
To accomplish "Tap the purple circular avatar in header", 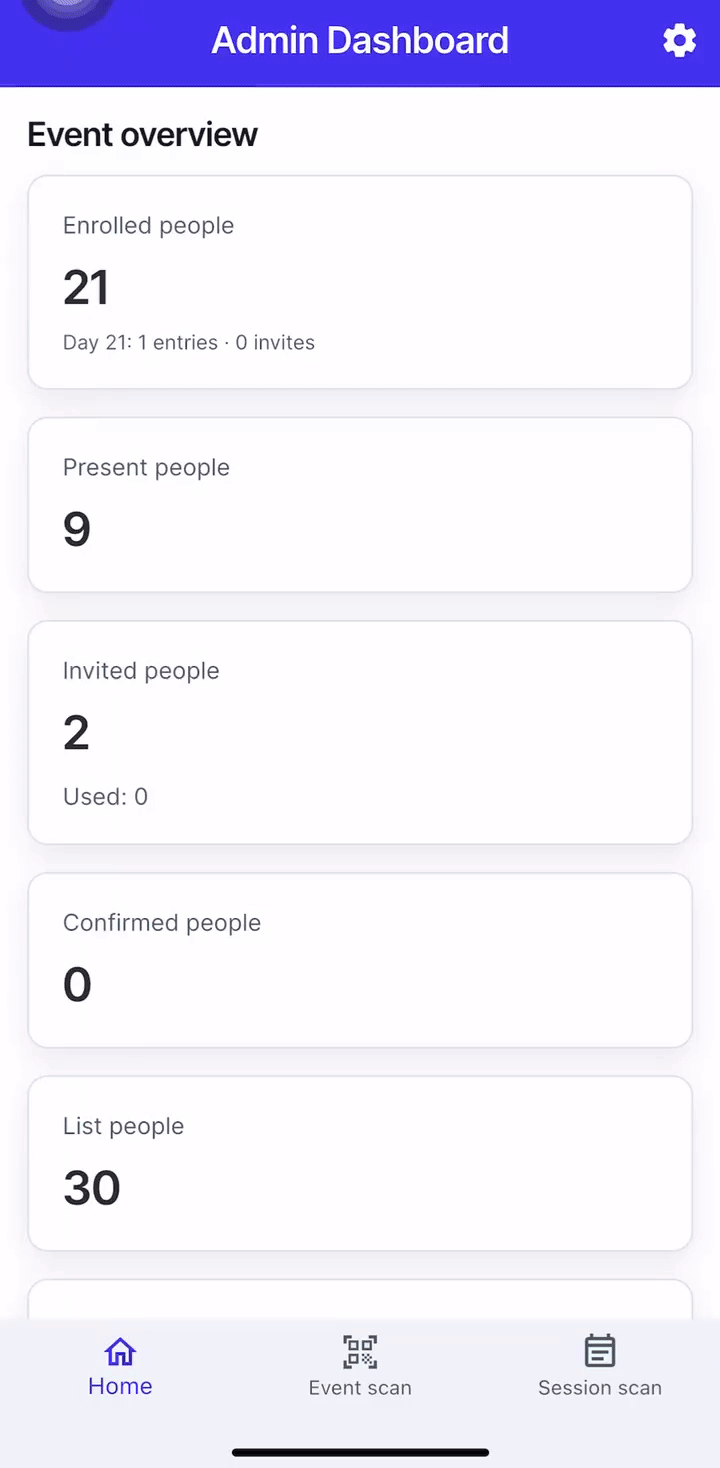I will coord(67,10).
